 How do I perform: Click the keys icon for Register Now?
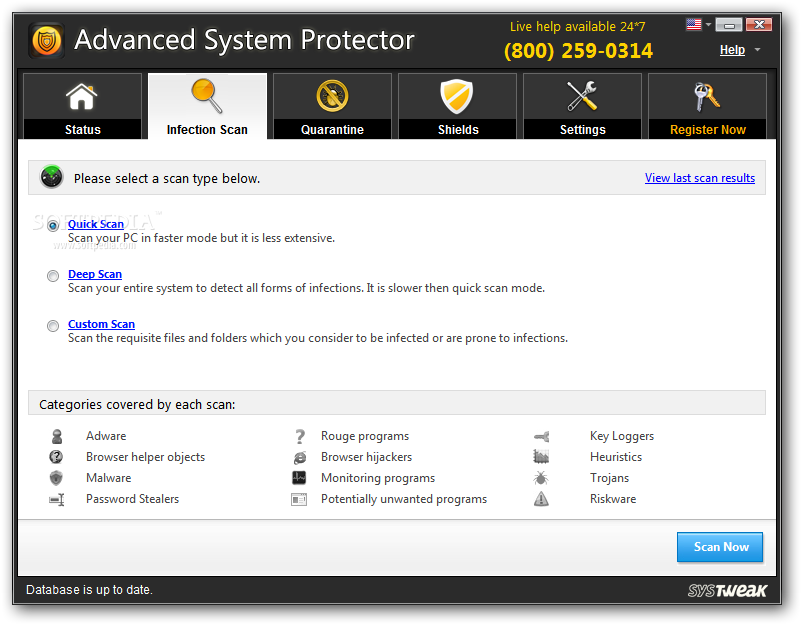point(707,96)
